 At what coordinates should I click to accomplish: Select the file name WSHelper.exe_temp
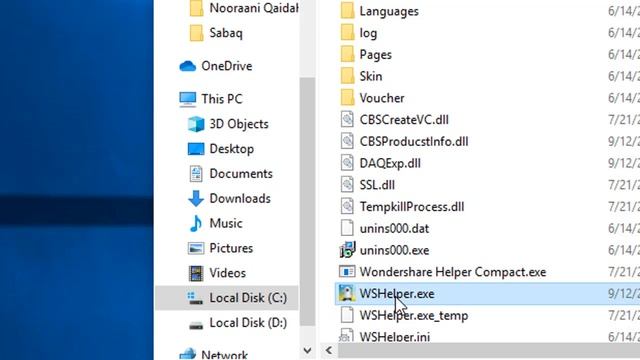(413, 316)
